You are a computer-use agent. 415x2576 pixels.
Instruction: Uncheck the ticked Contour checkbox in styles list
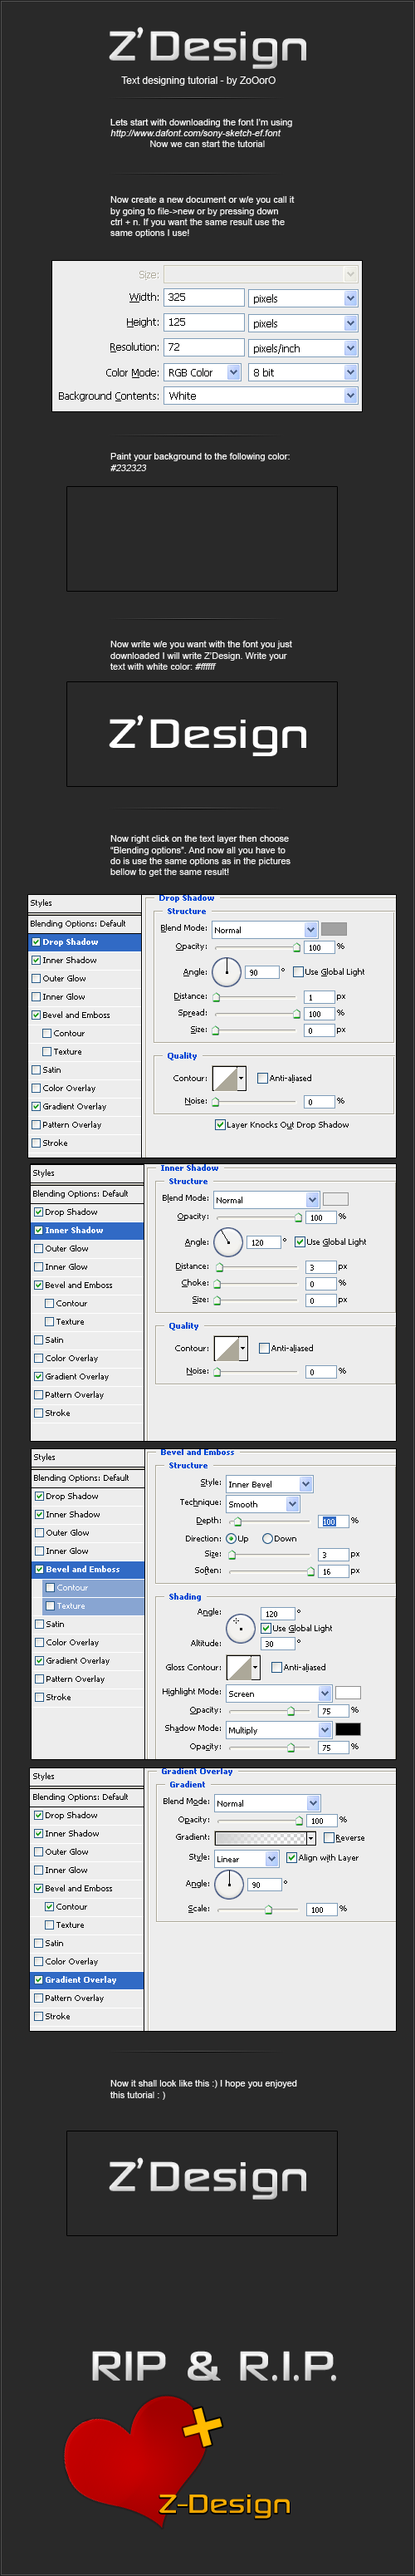50,1906
